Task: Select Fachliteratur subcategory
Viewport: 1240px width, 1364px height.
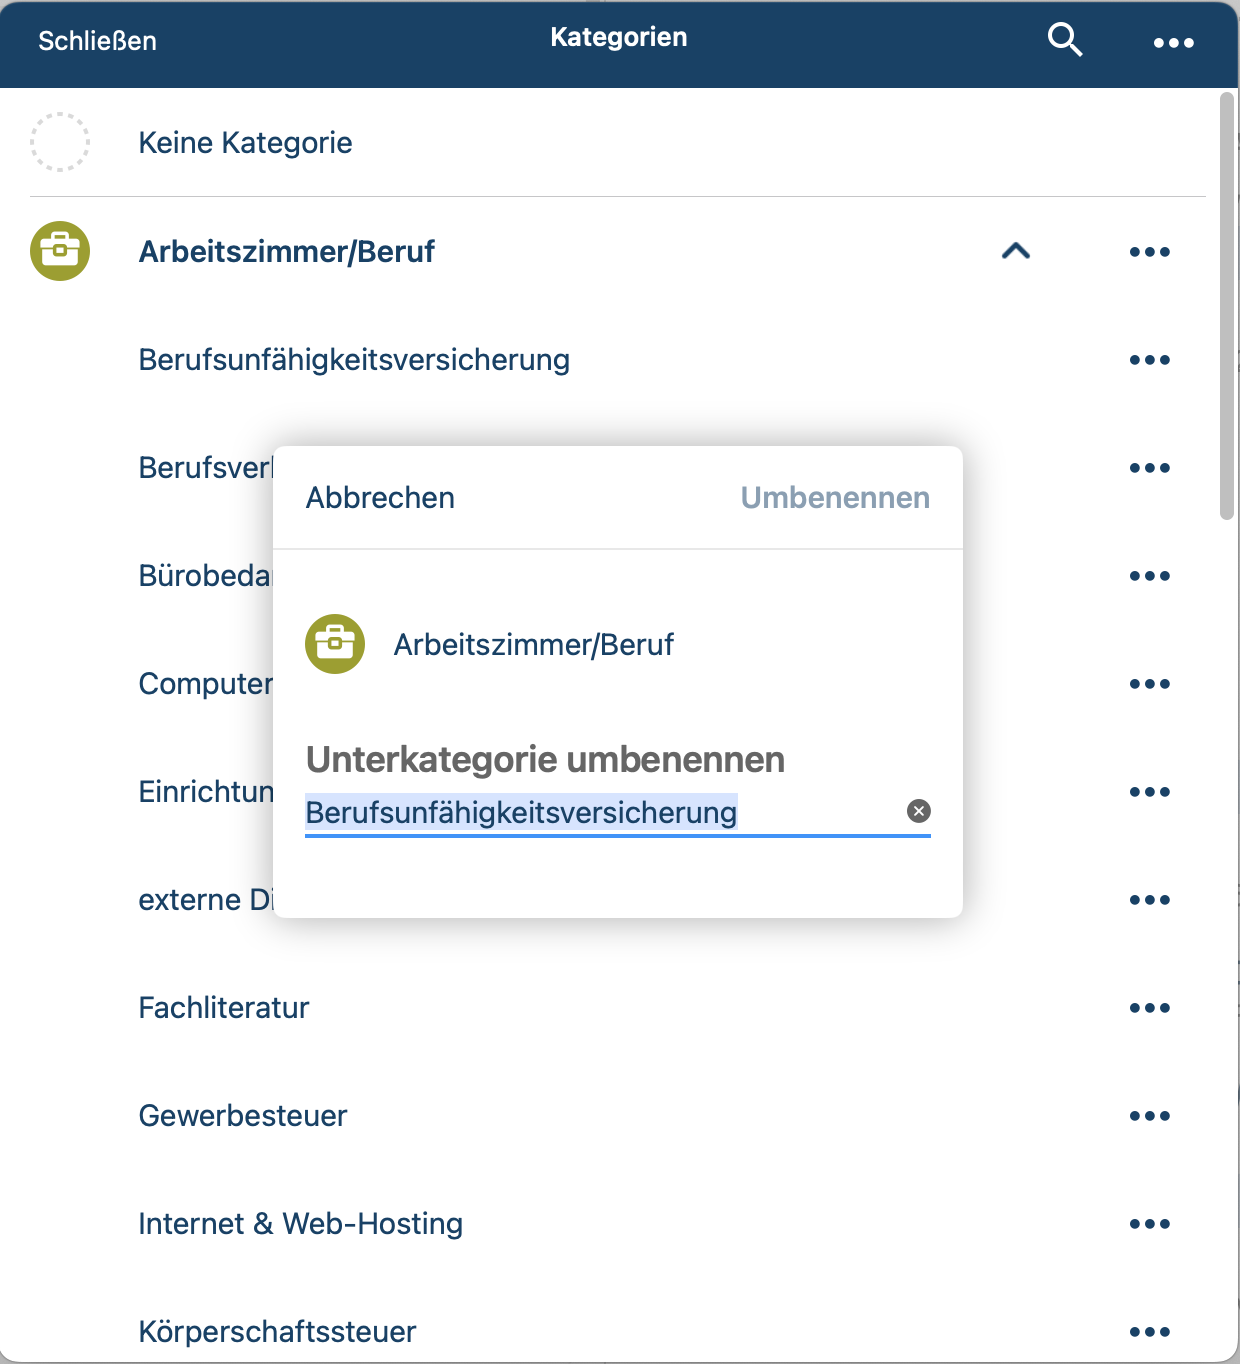Action: click(x=224, y=1008)
